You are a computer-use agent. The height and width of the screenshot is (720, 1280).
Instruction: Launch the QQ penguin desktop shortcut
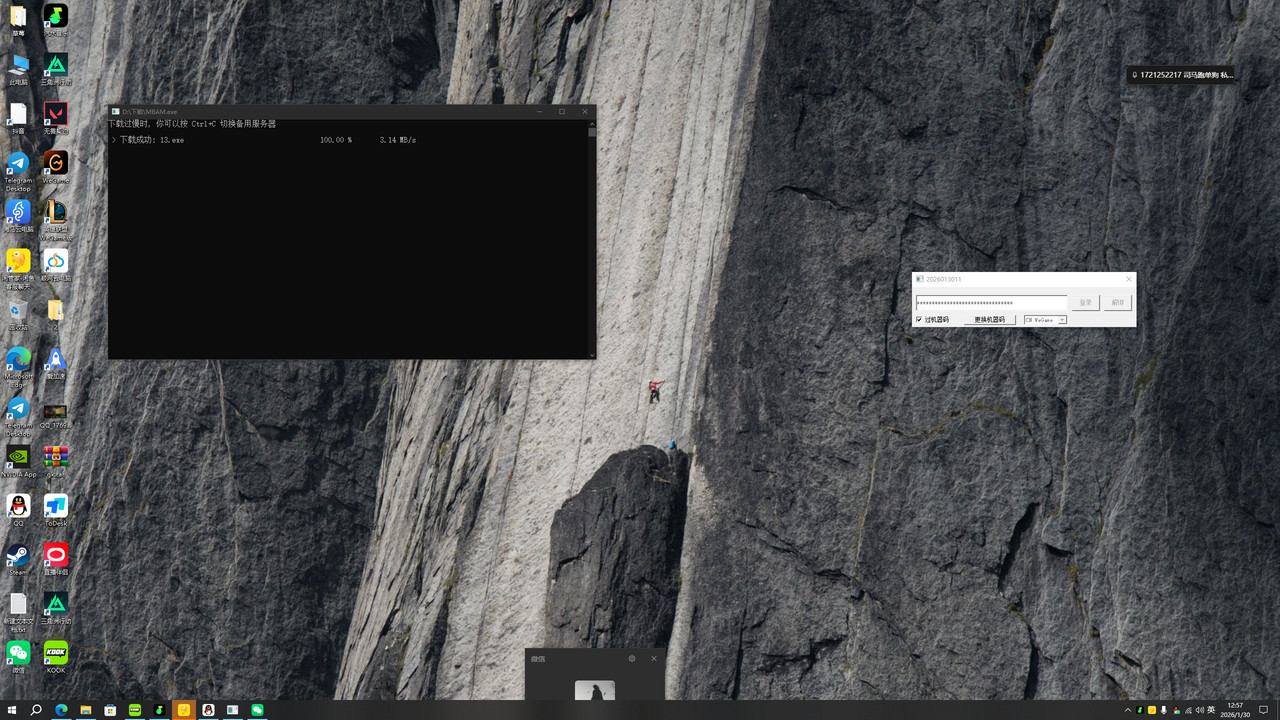18,510
